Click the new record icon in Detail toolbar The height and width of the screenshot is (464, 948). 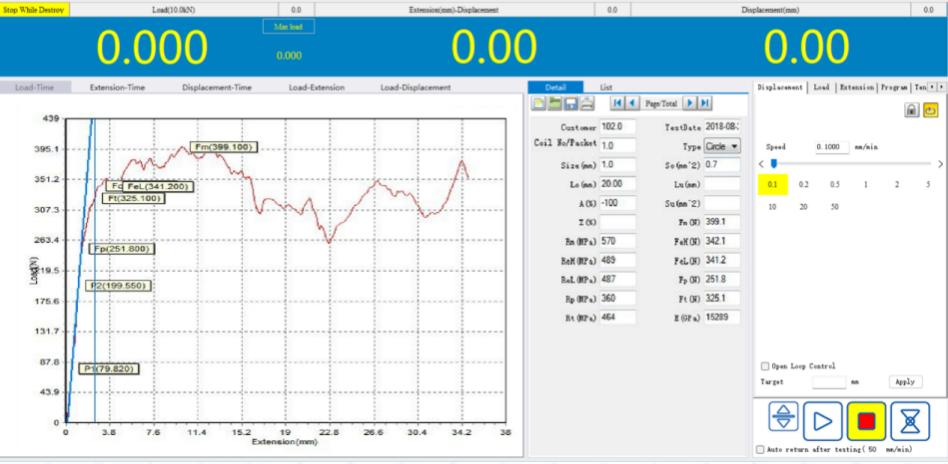point(538,103)
